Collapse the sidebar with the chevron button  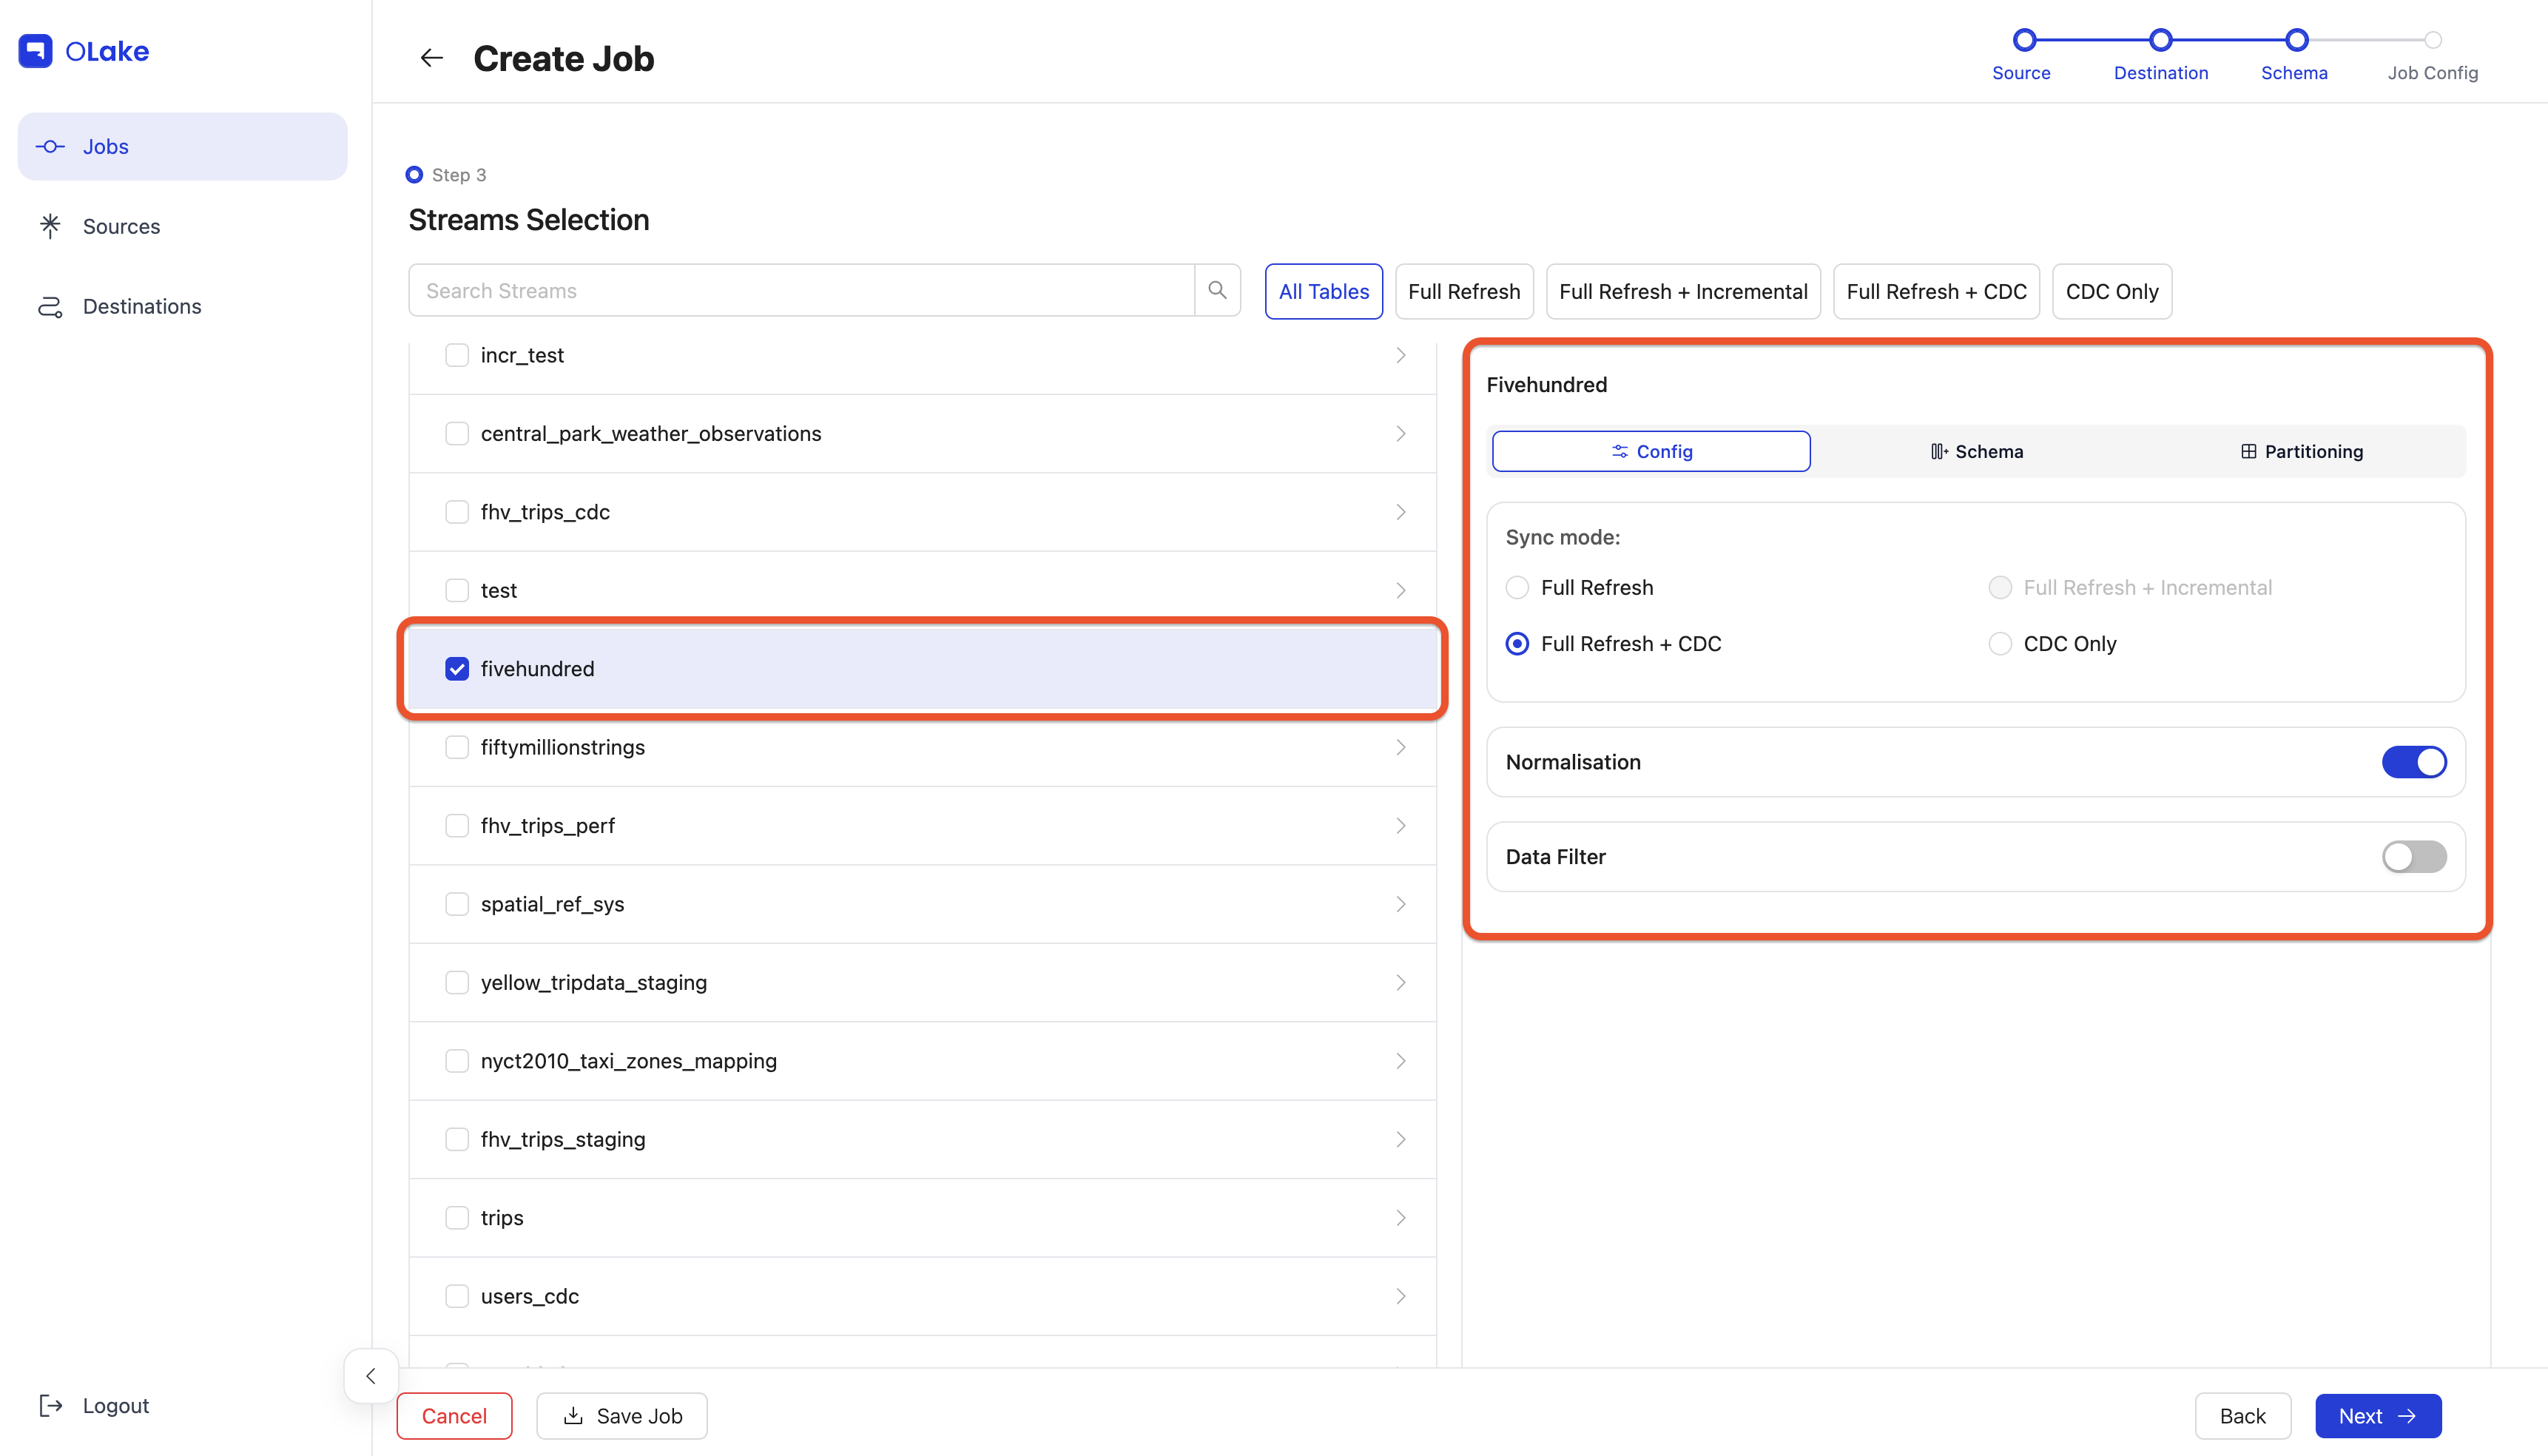click(x=370, y=1376)
